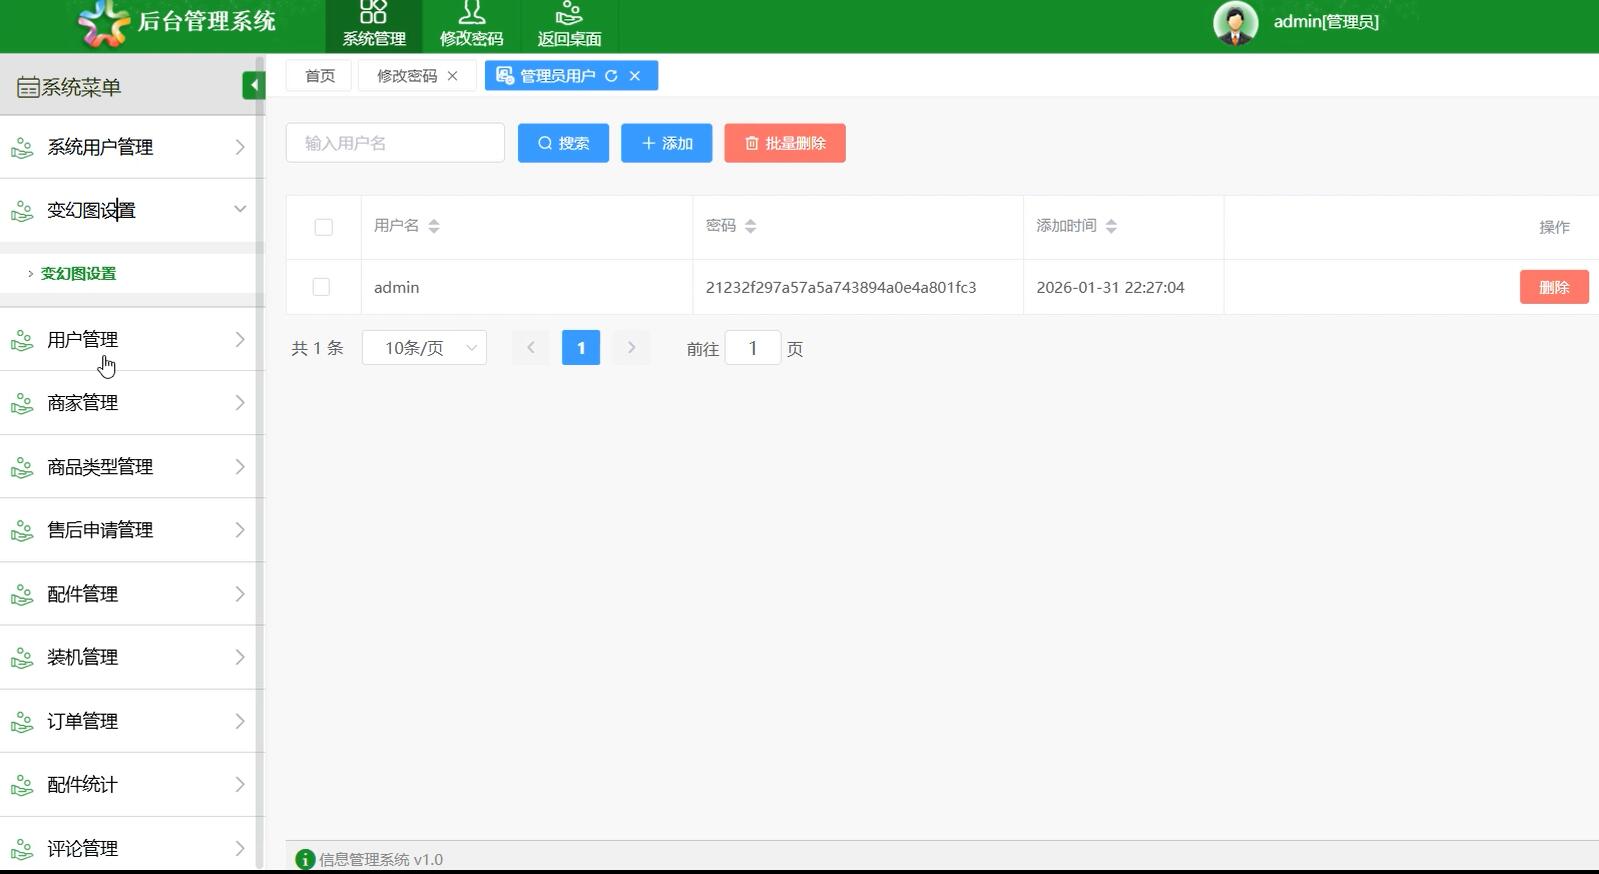Viewport: 1599px width, 874px height.
Task: Expand 商家管理 via its chevron
Action: click(x=240, y=403)
